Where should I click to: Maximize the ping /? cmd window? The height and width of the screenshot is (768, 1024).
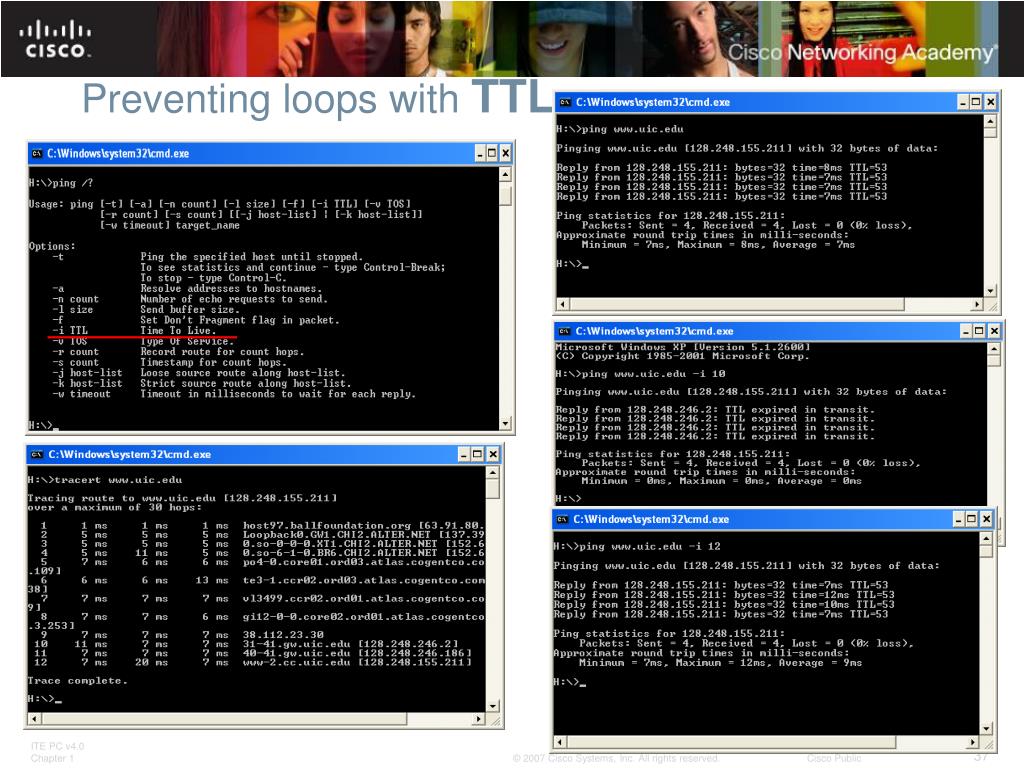tap(492, 153)
